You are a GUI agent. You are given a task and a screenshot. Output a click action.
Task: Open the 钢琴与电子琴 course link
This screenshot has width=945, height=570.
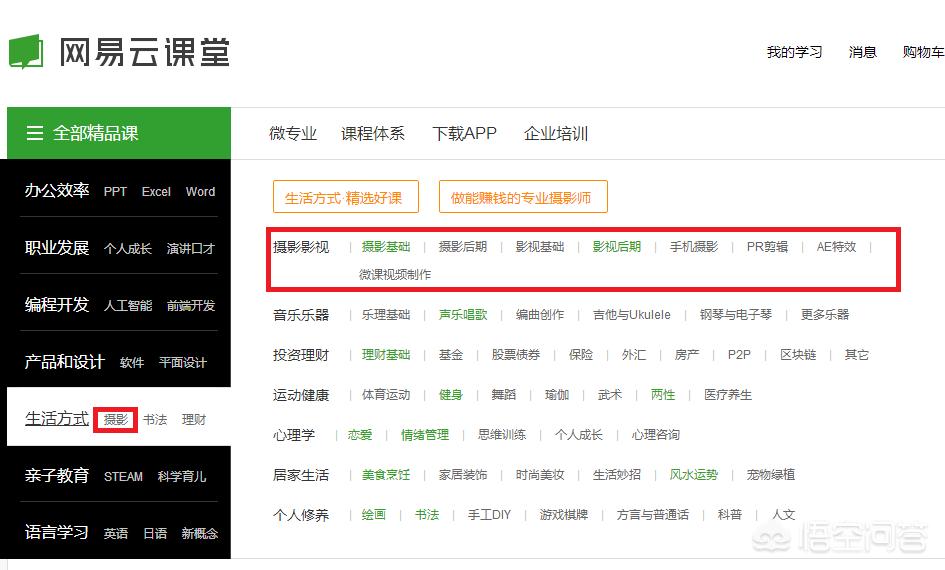coord(736,315)
